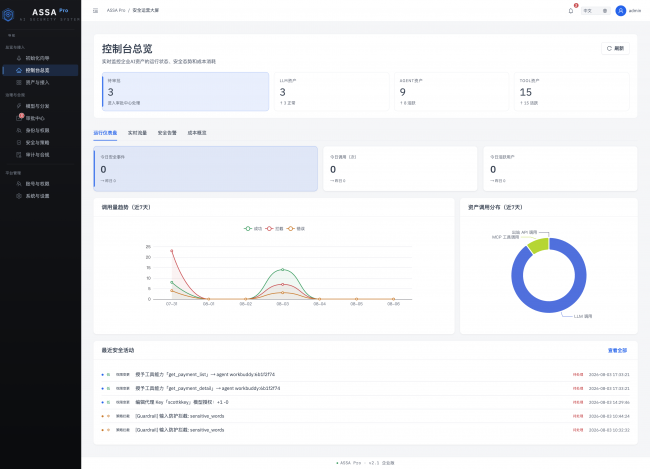
Task: Open the get_payment_detail activity row
Action: click(365, 388)
